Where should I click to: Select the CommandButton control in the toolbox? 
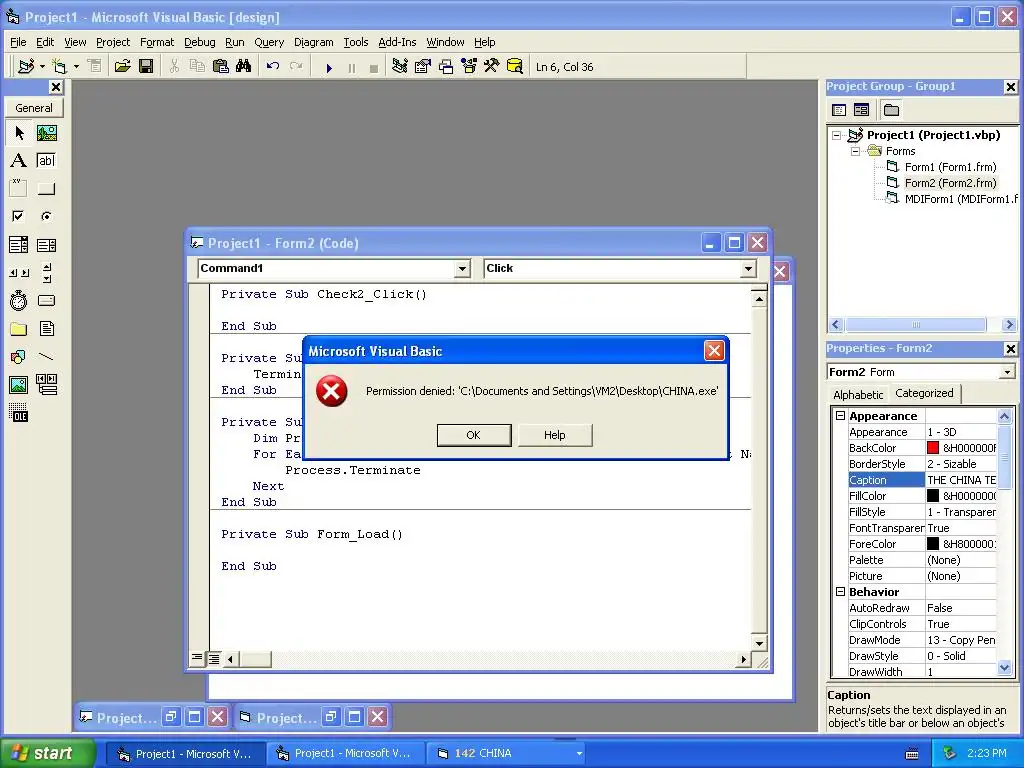46,189
